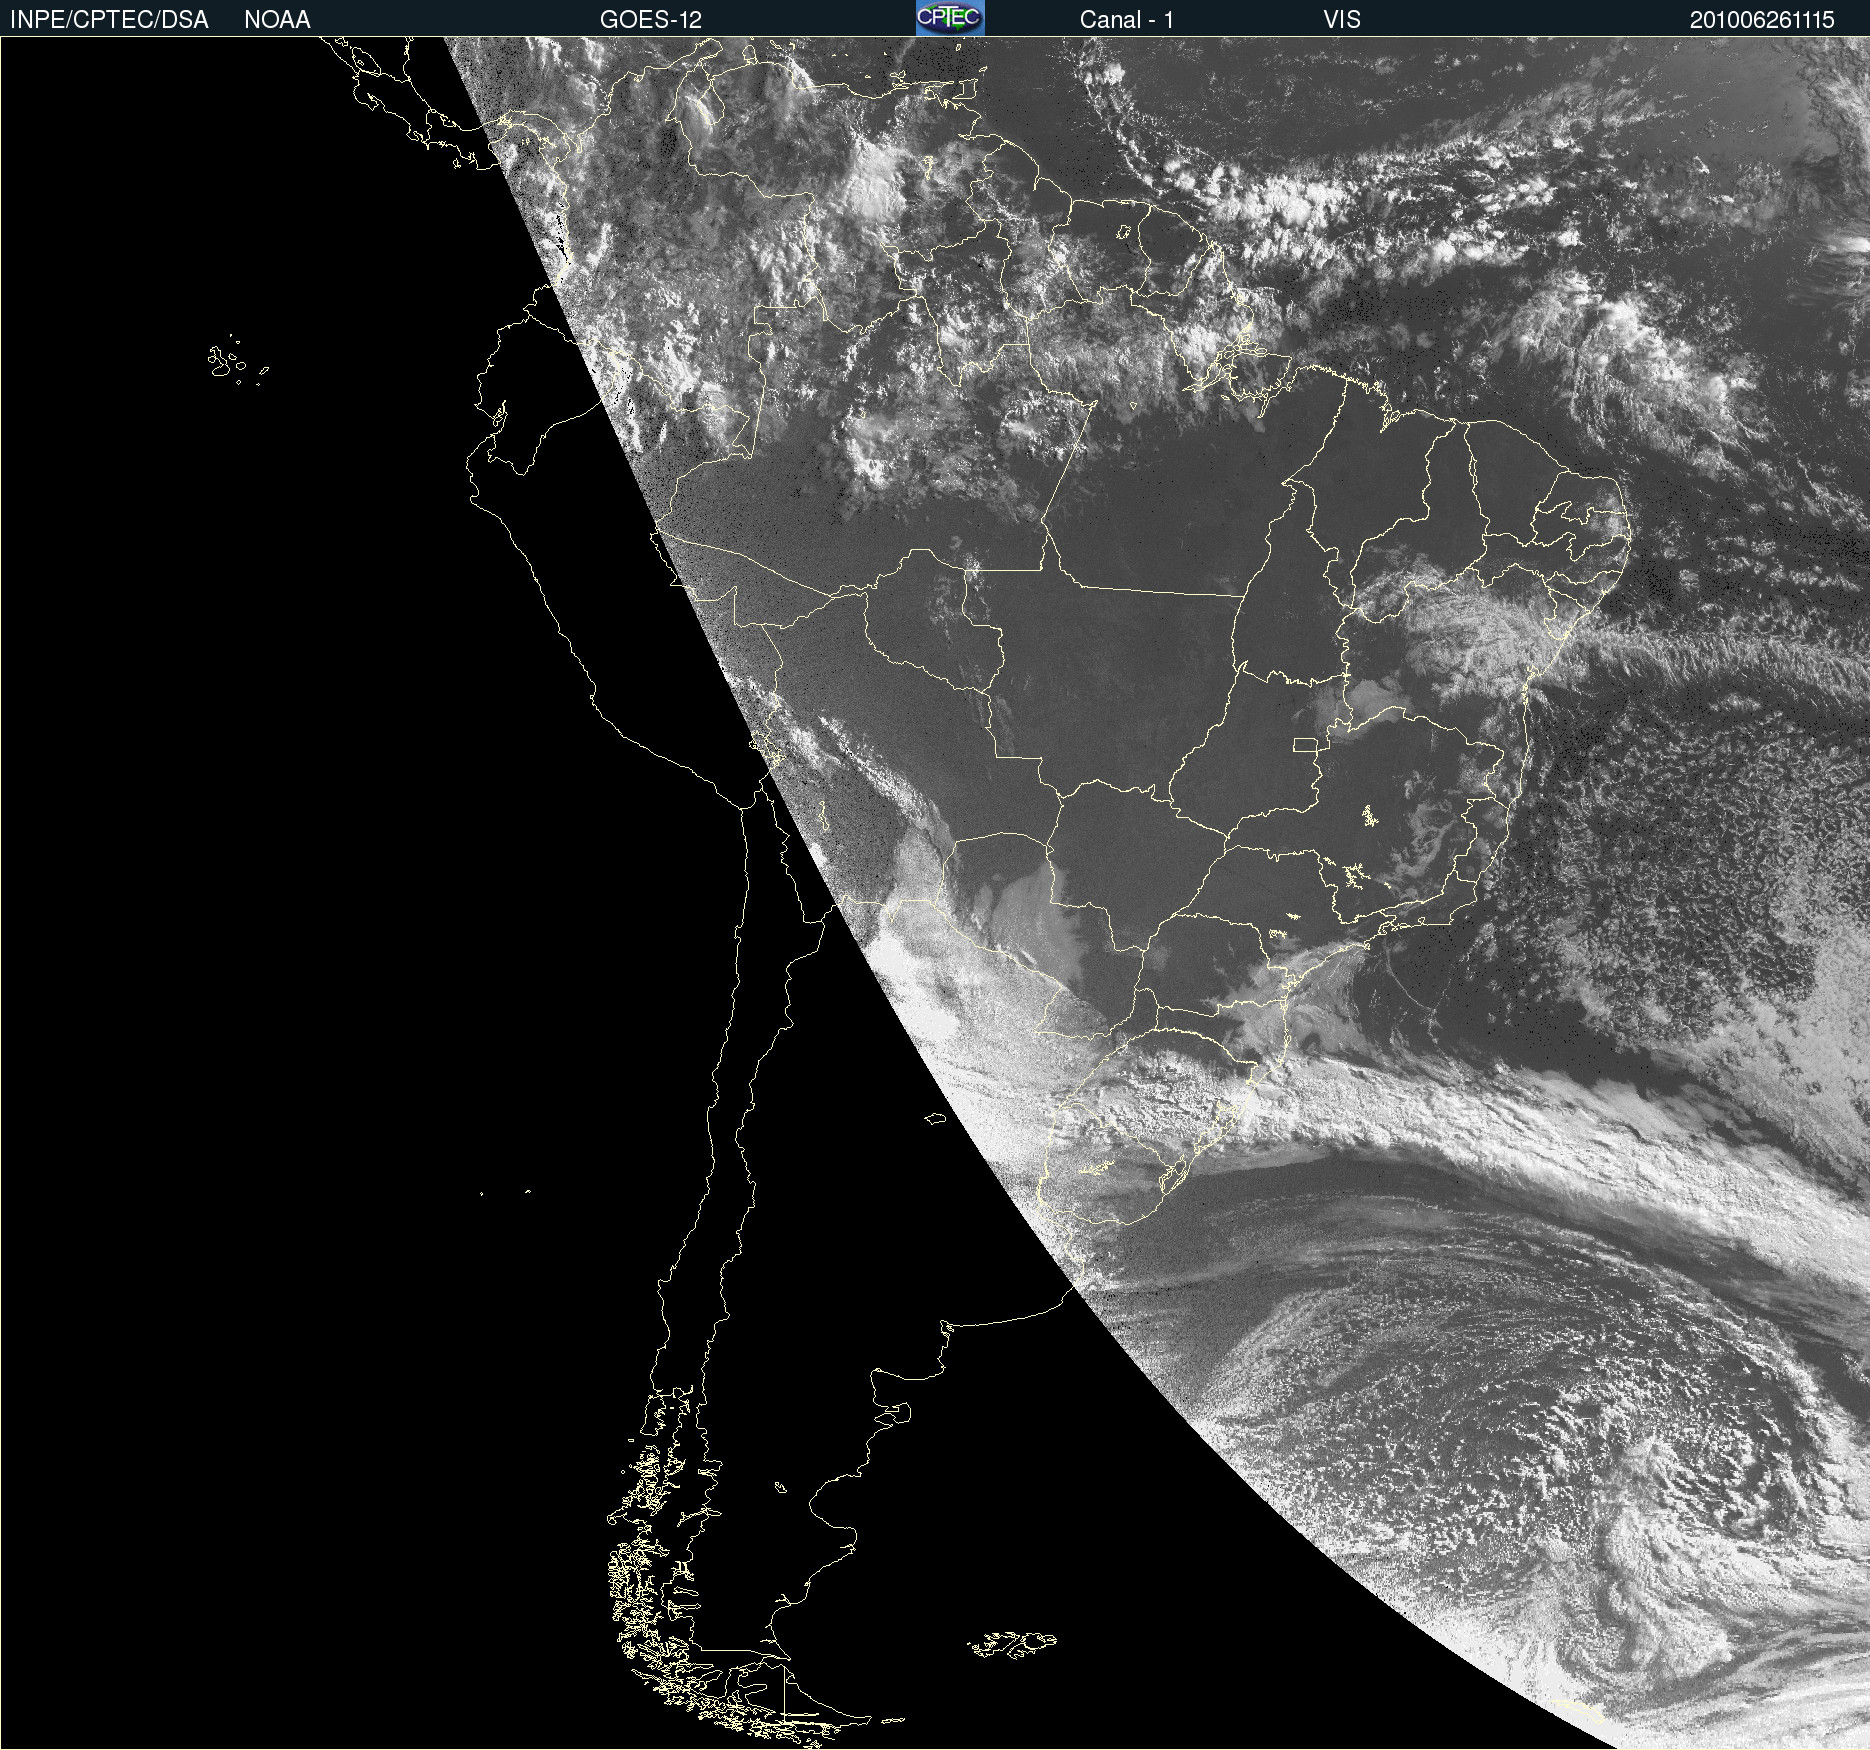The image size is (1870, 1750).
Task: Click the CPTEC logo in header
Action: click(x=950, y=18)
